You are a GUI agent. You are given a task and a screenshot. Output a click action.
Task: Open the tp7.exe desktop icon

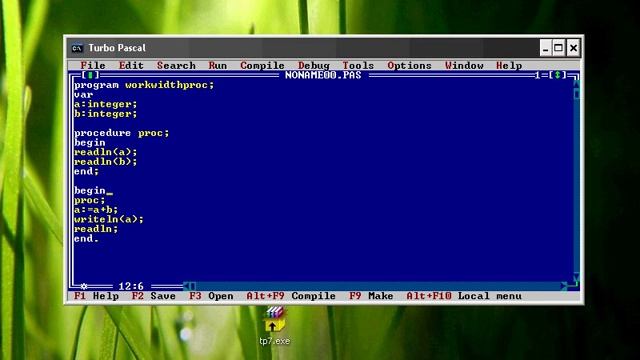point(274,326)
